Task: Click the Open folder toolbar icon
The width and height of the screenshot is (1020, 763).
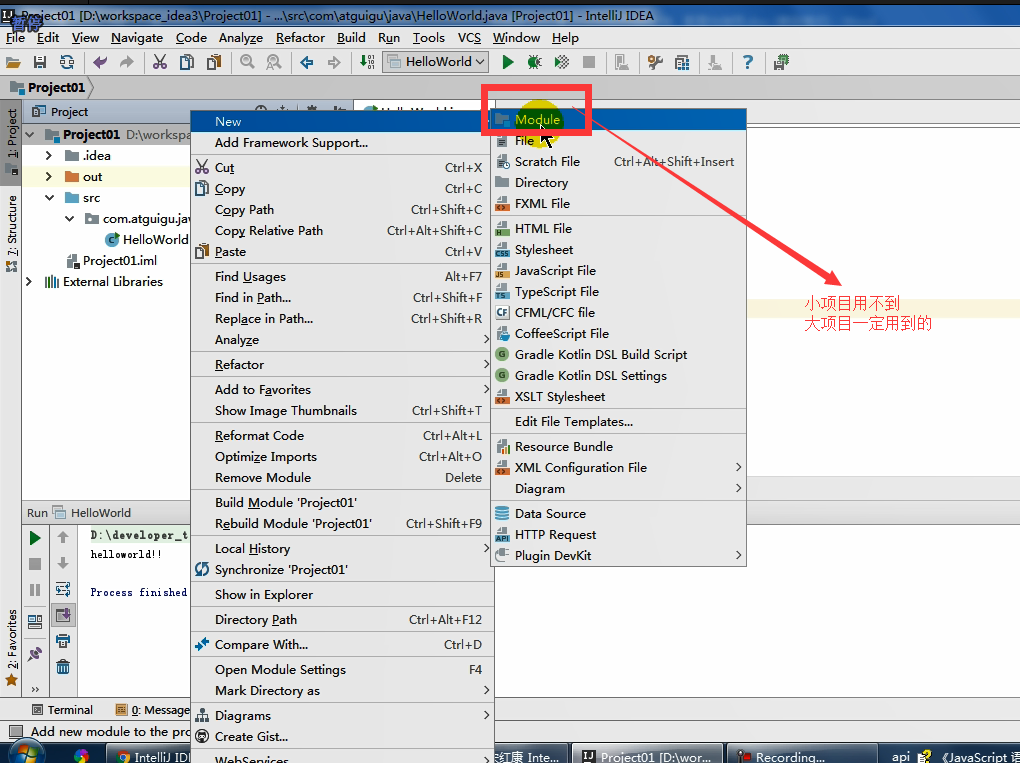Action: click(13, 62)
